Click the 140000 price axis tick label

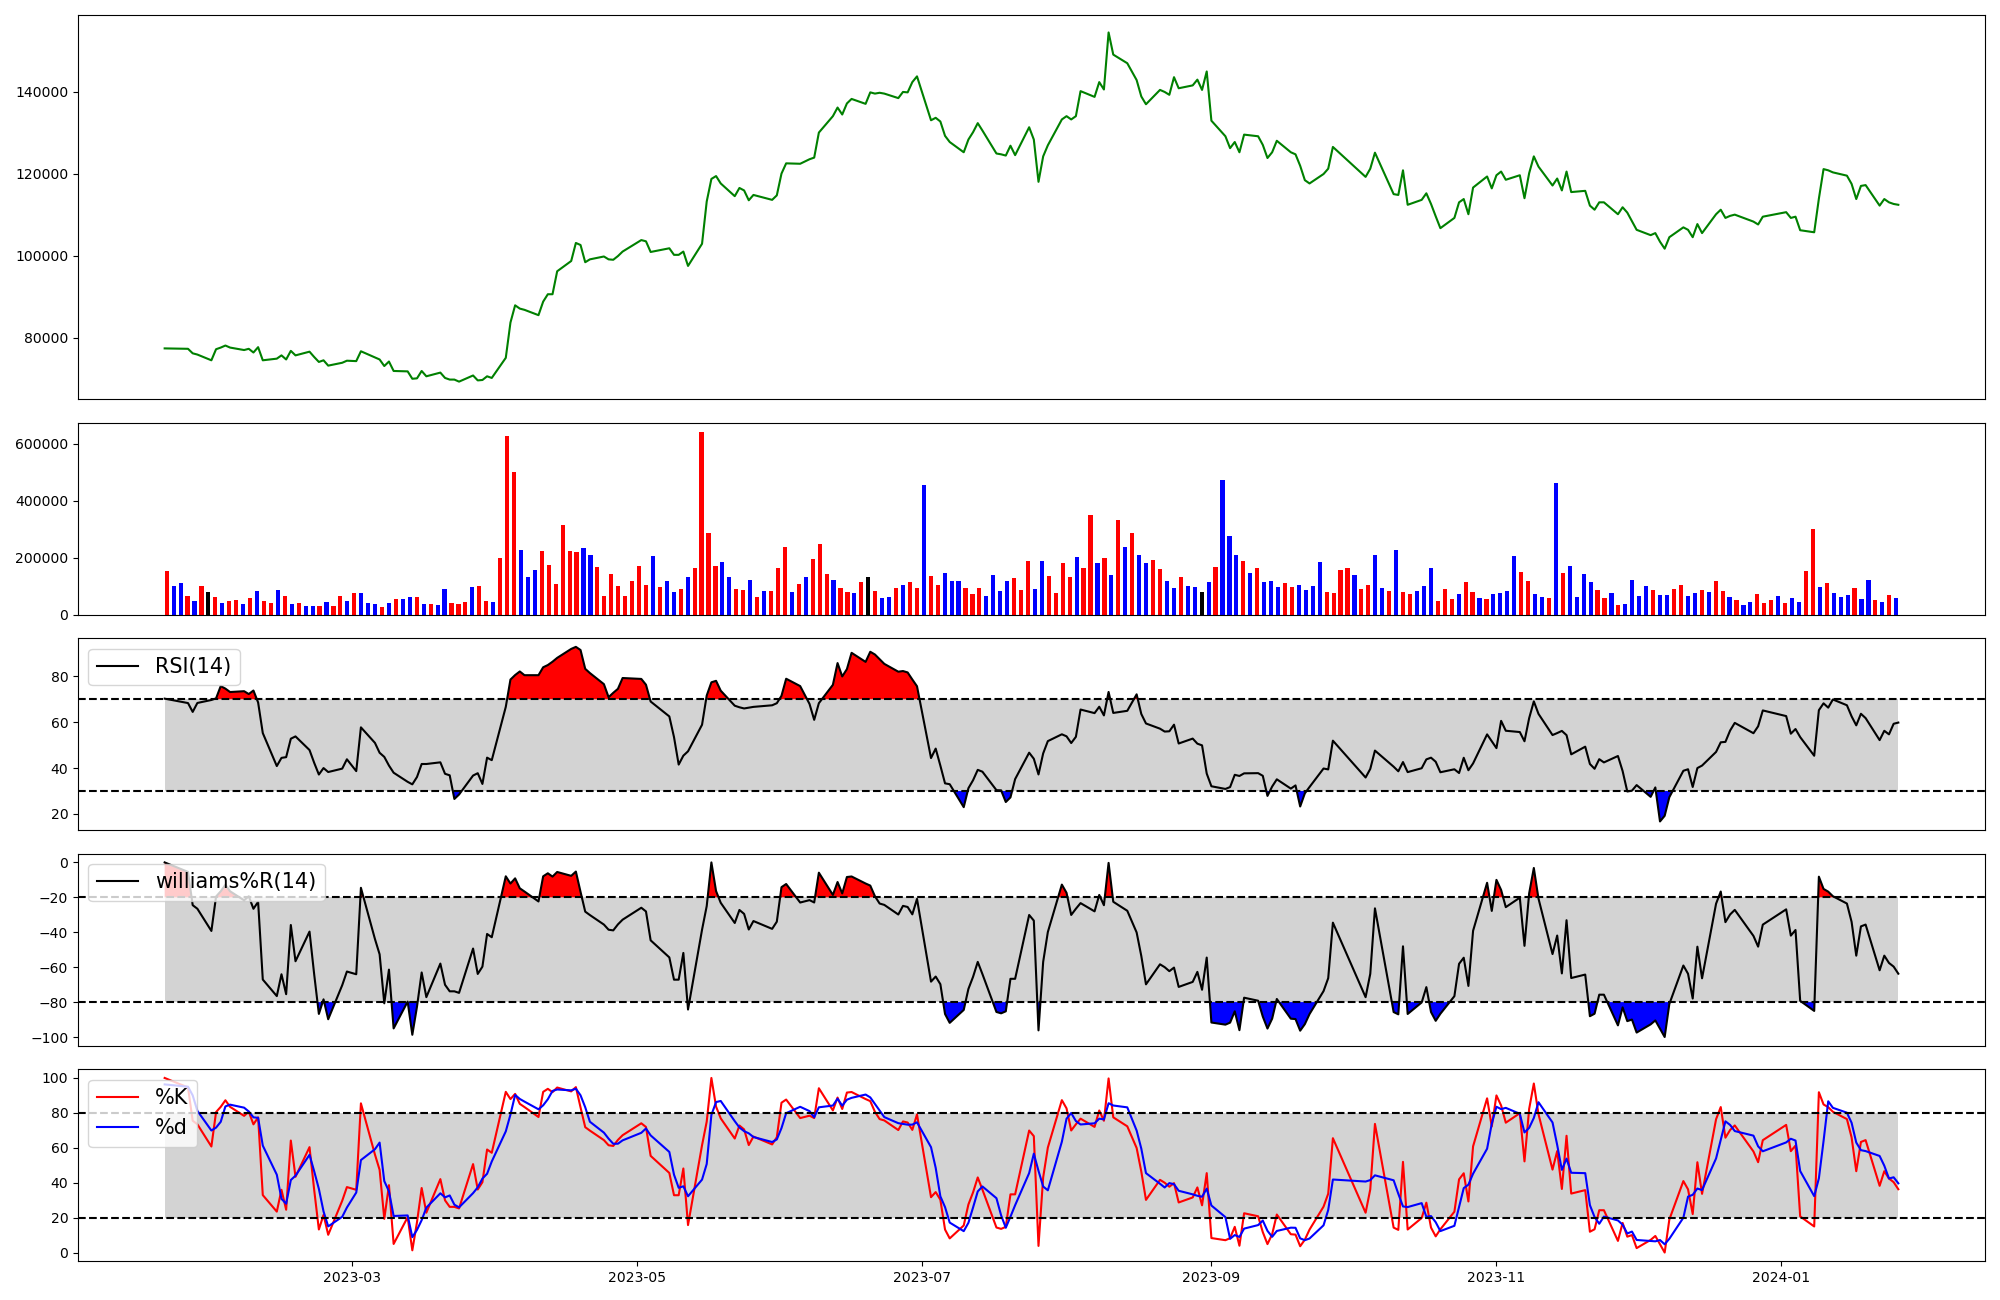[42, 92]
